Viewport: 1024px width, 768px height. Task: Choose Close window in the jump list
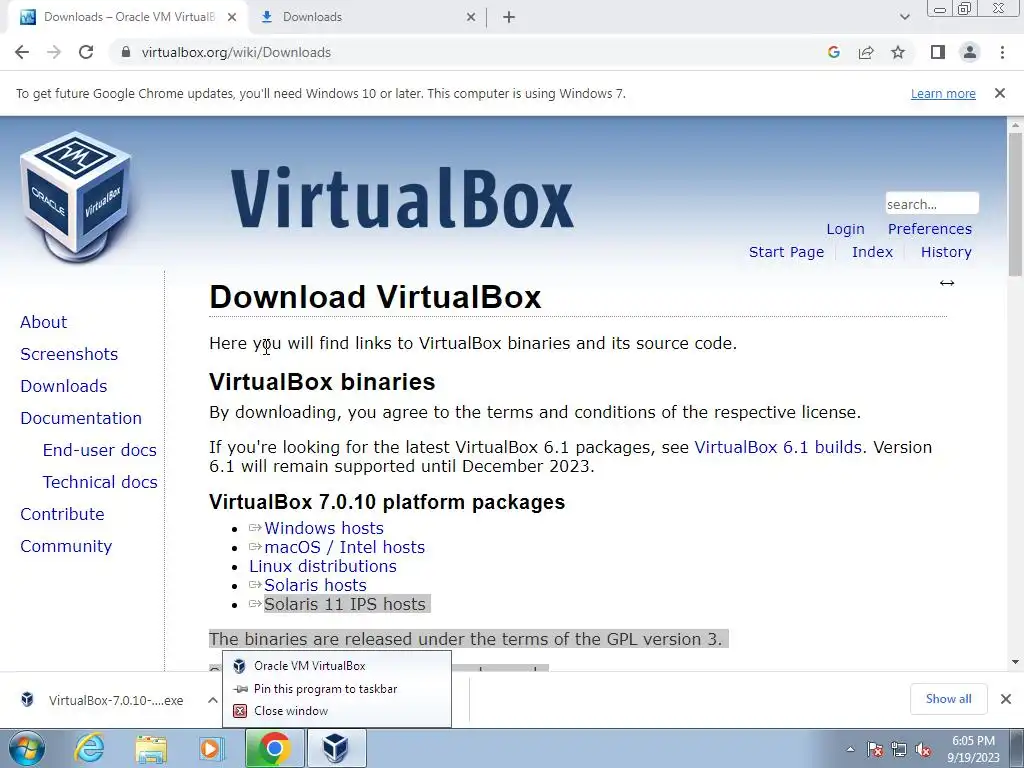tap(336, 711)
